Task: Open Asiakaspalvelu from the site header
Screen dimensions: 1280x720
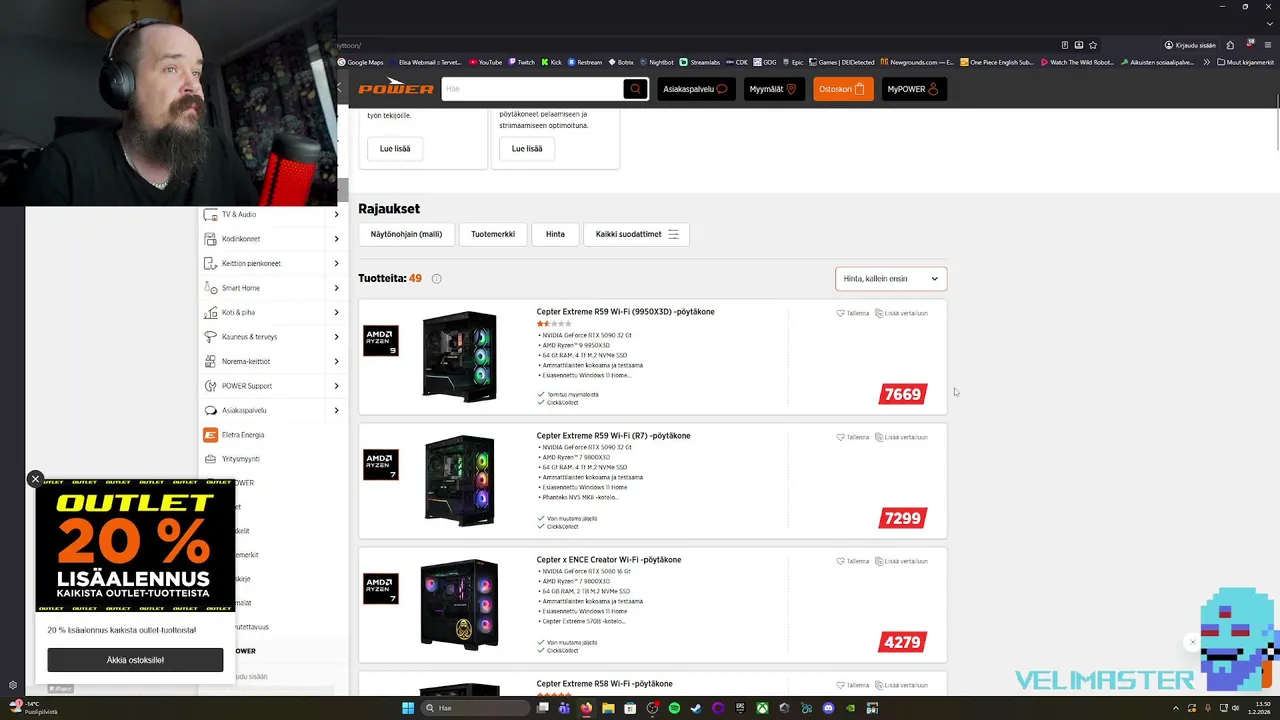Action: click(695, 89)
